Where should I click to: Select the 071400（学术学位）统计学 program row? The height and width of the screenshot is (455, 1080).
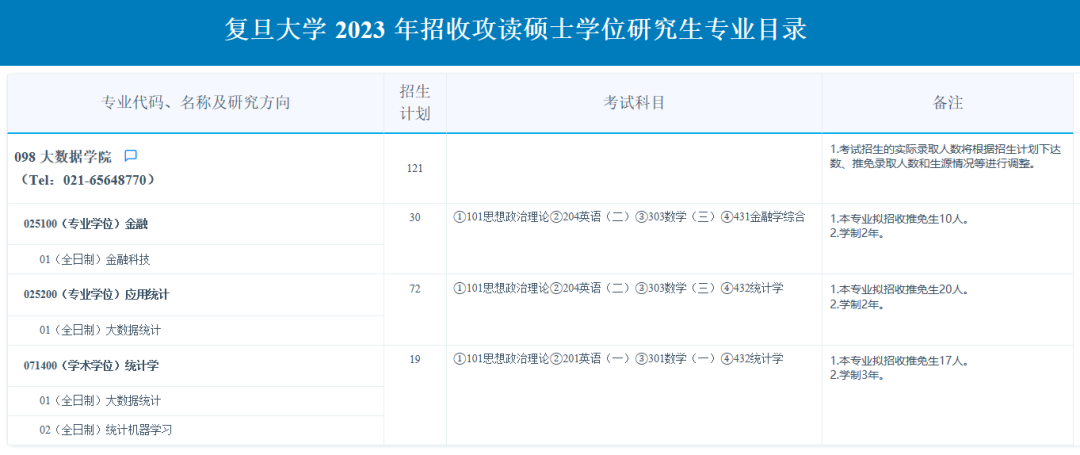pos(91,365)
